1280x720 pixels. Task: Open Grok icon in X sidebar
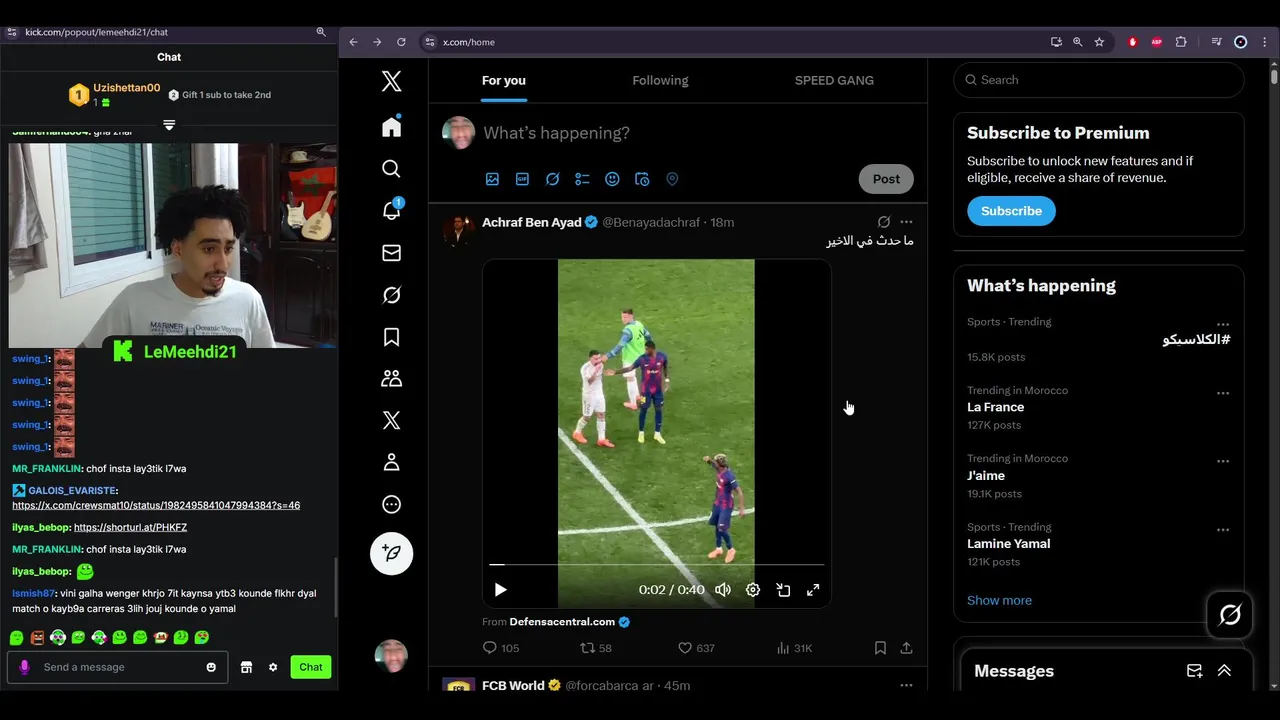[391, 295]
